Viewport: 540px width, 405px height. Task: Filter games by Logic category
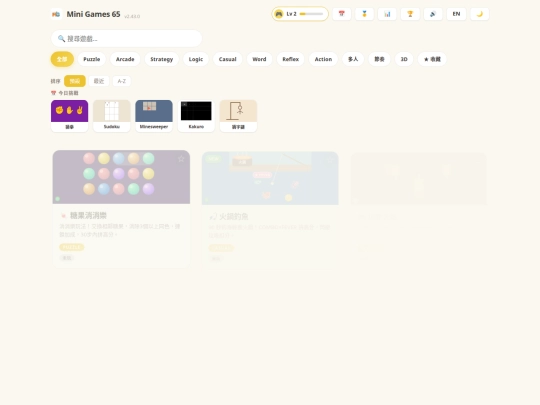click(x=196, y=59)
